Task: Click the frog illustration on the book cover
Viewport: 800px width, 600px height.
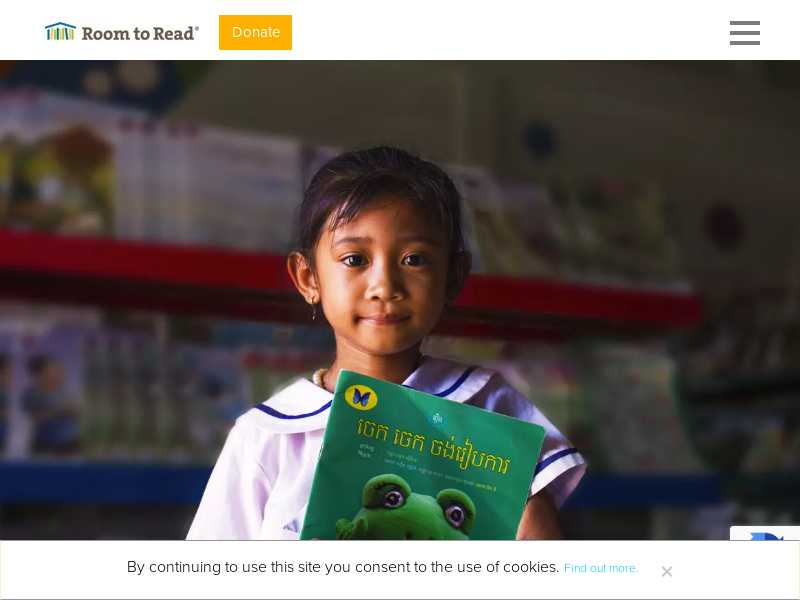Action: [408, 508]
